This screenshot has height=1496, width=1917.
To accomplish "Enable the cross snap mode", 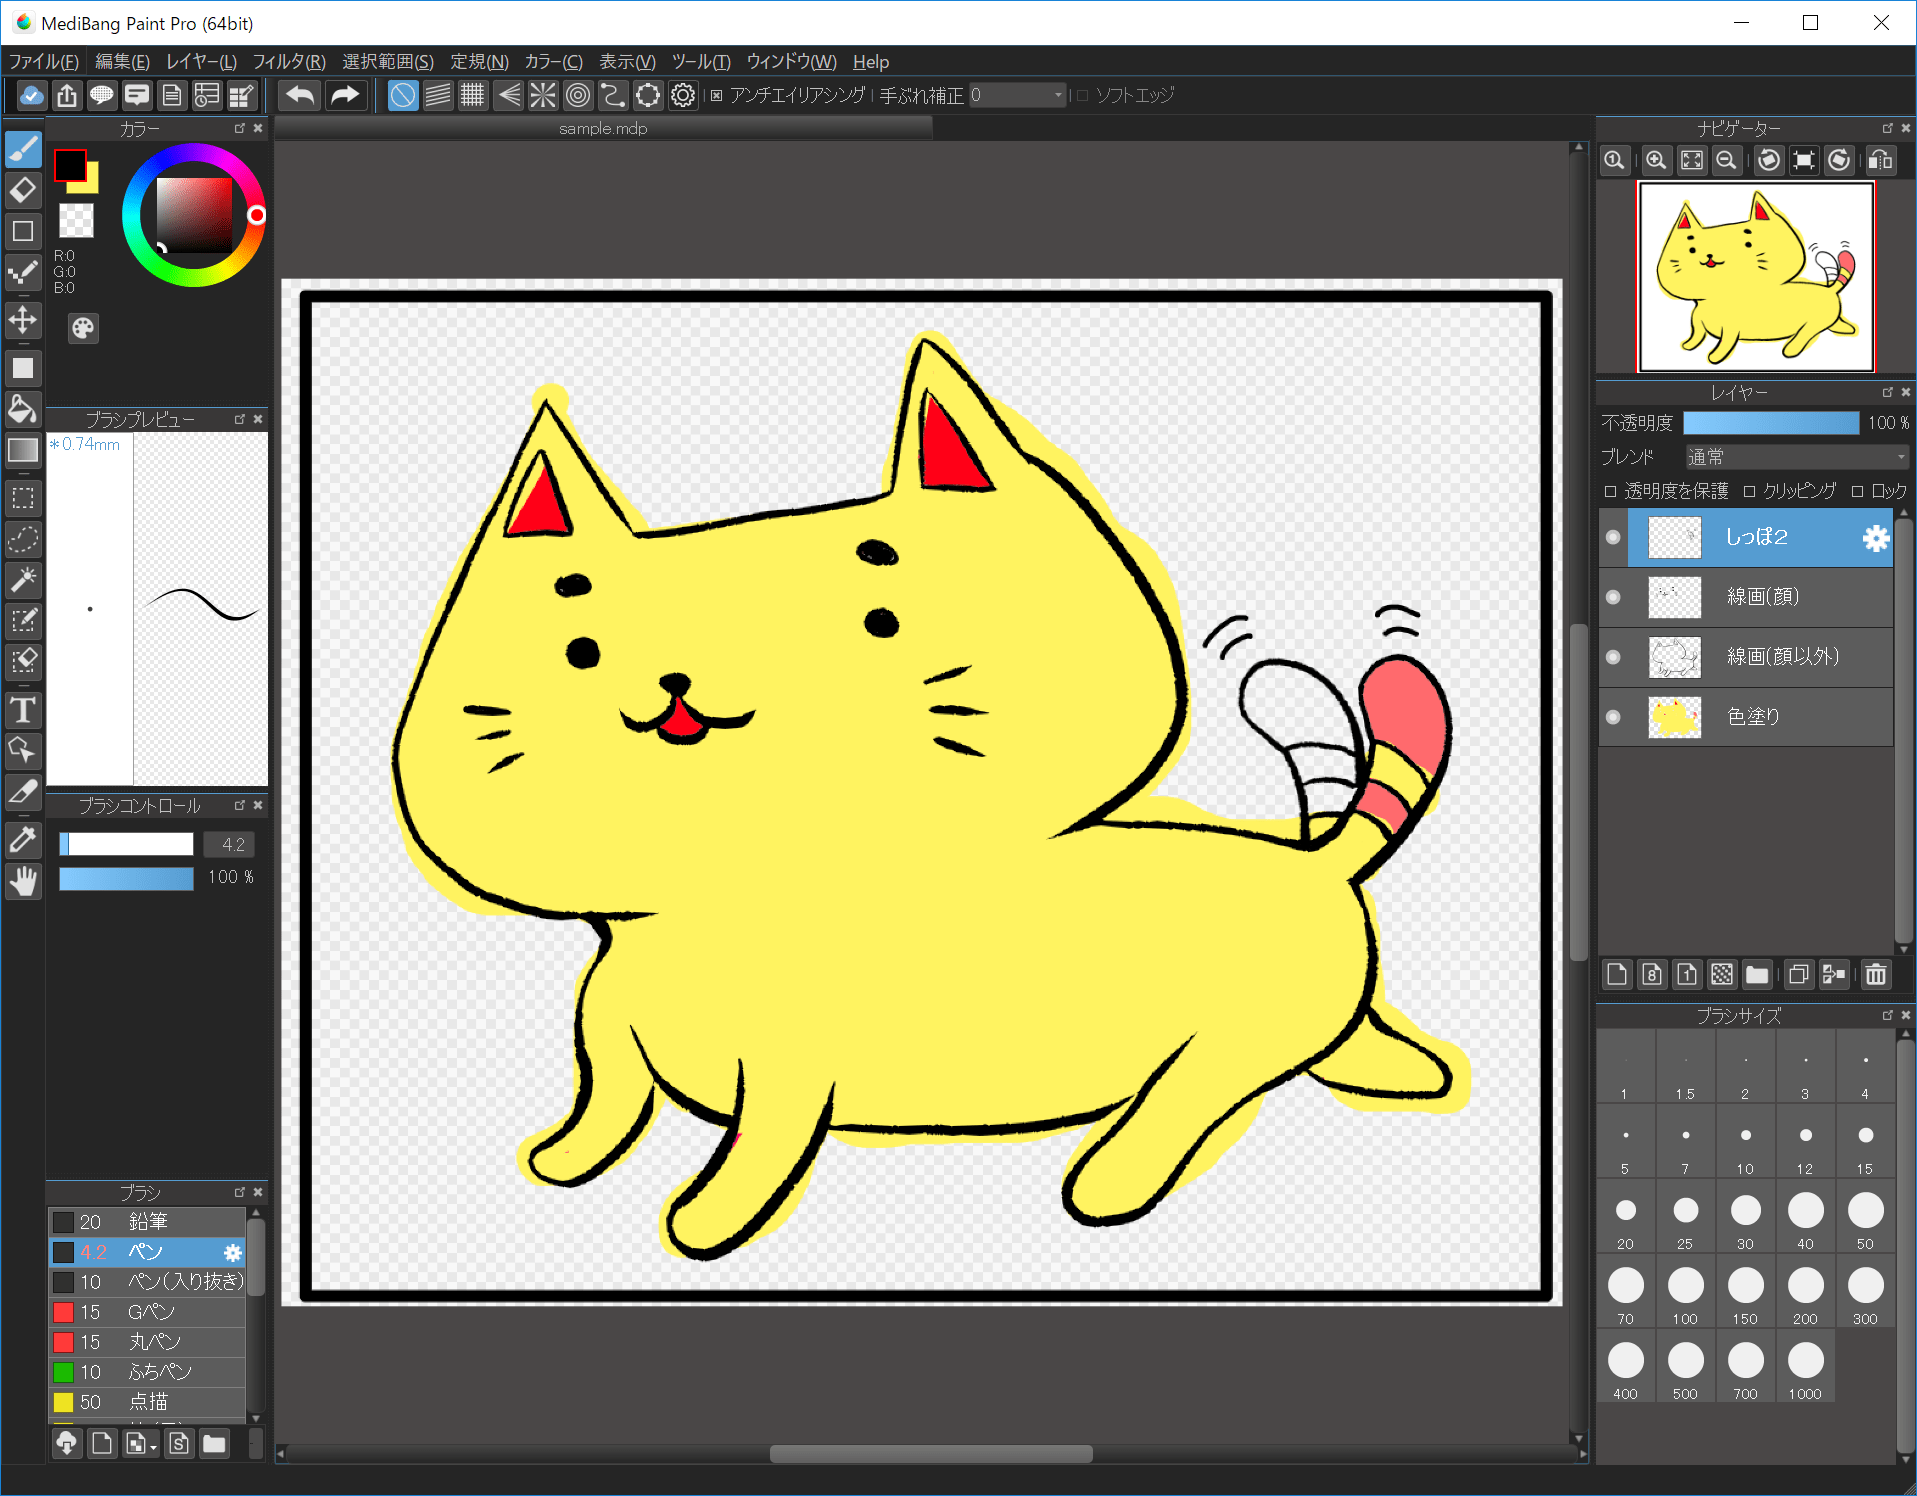I will point(543,95).
